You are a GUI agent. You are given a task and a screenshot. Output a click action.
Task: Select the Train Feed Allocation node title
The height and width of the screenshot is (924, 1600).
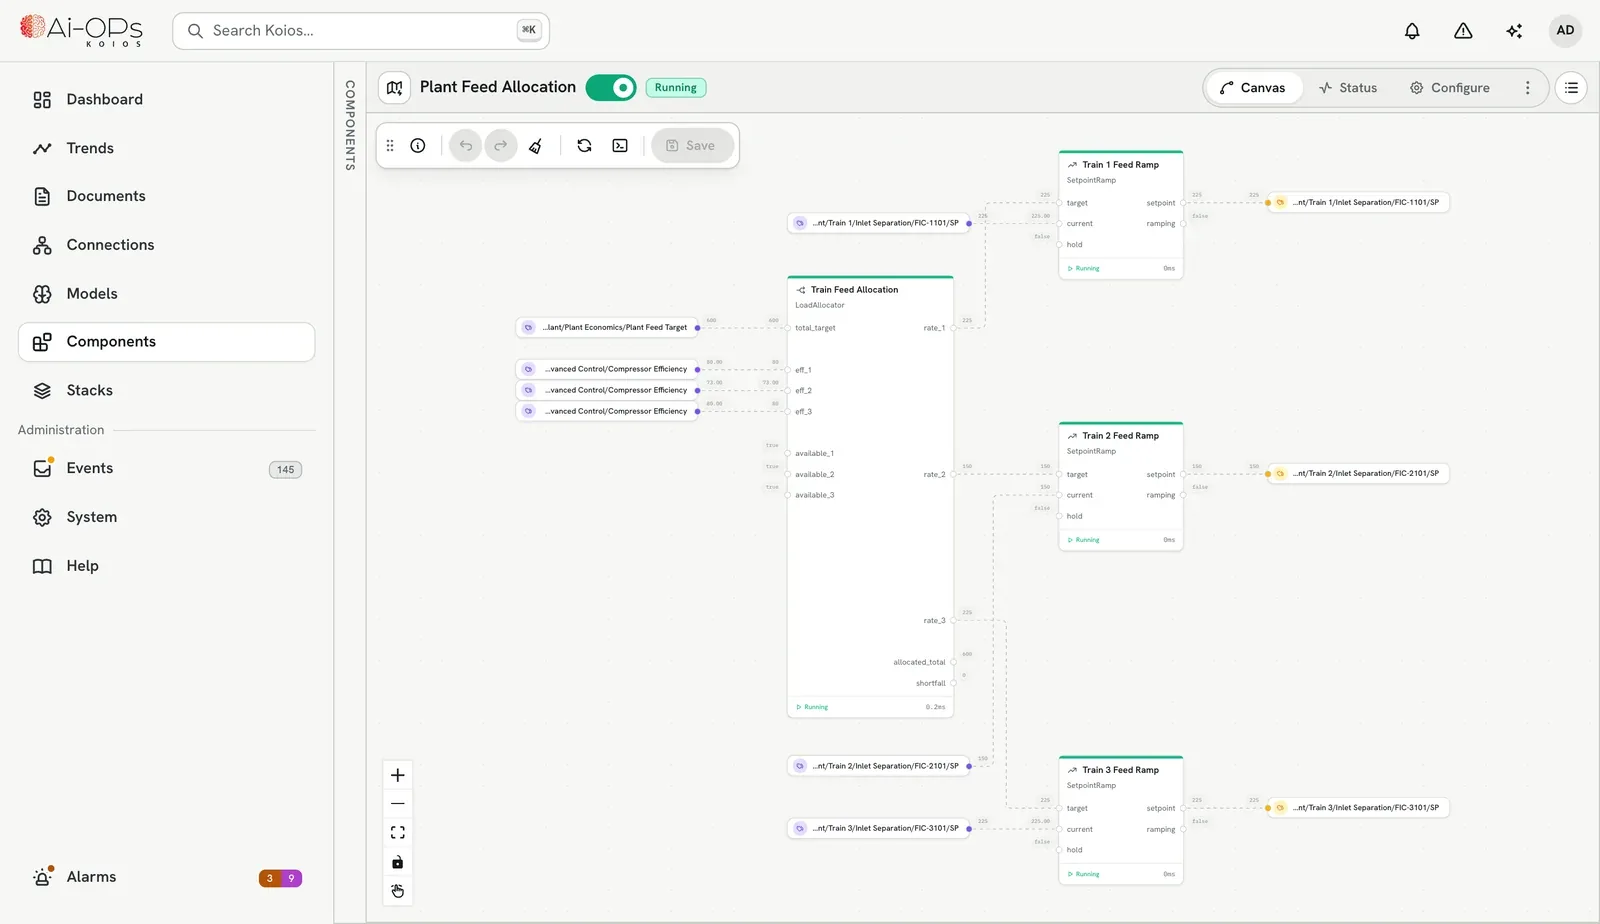(x=854, y=290)
